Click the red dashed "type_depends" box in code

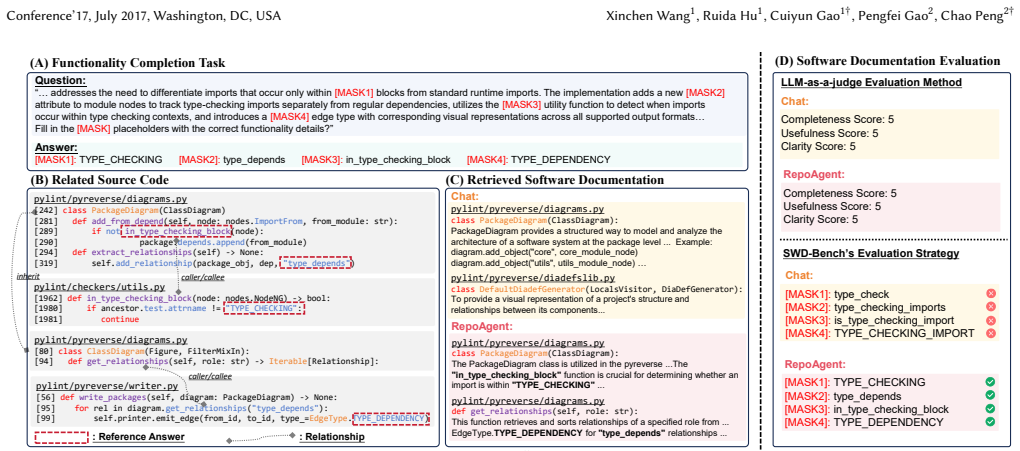(x=316, y=263)
